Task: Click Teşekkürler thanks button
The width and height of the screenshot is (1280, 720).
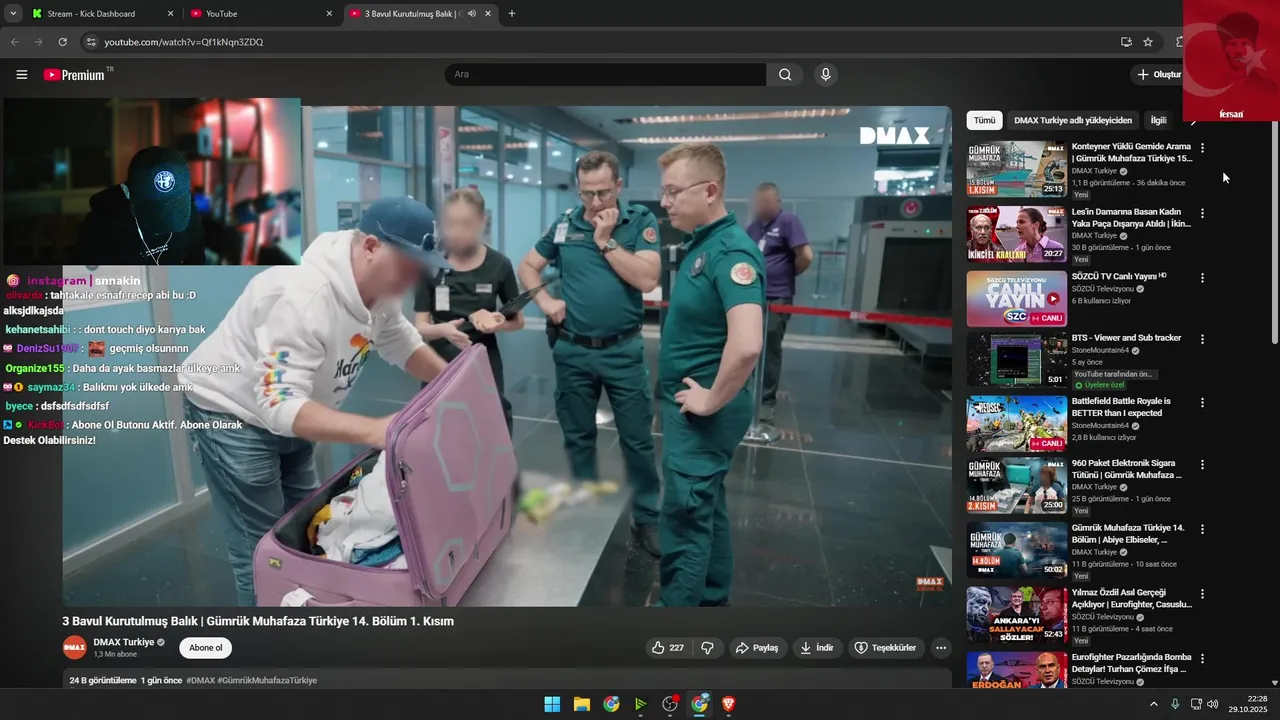Action: [x=885, y=648]
